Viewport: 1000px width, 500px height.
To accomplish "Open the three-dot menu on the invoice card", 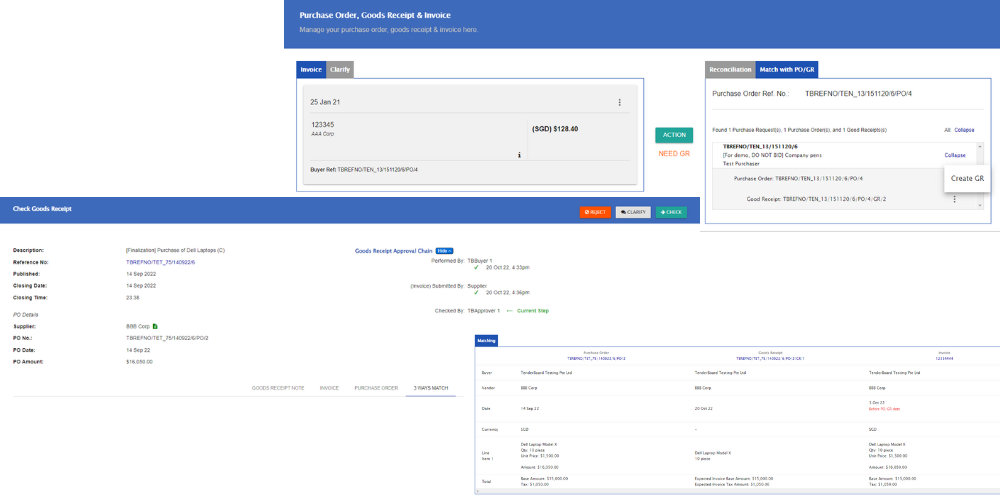I will [619, 102].
